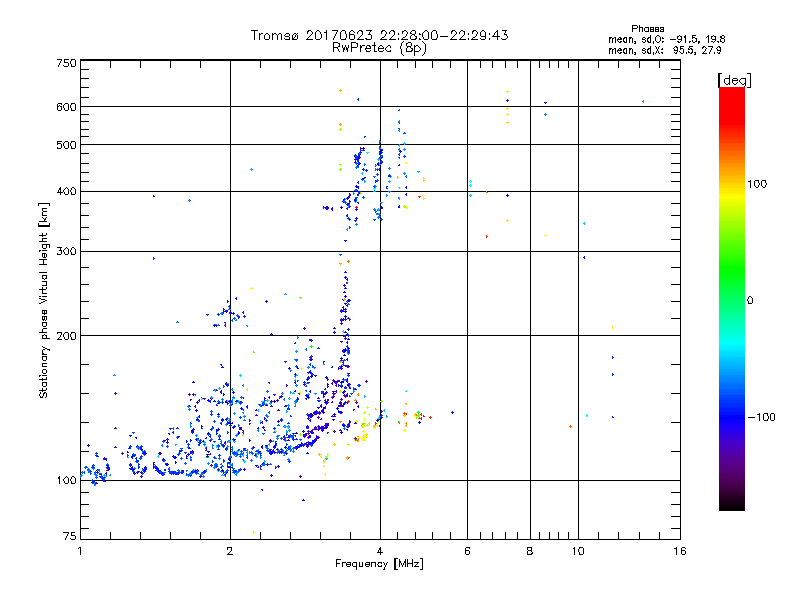Click the 'mean, sd,X: 95.5, 27.9' statistic
800x600 pixels.
664,50
